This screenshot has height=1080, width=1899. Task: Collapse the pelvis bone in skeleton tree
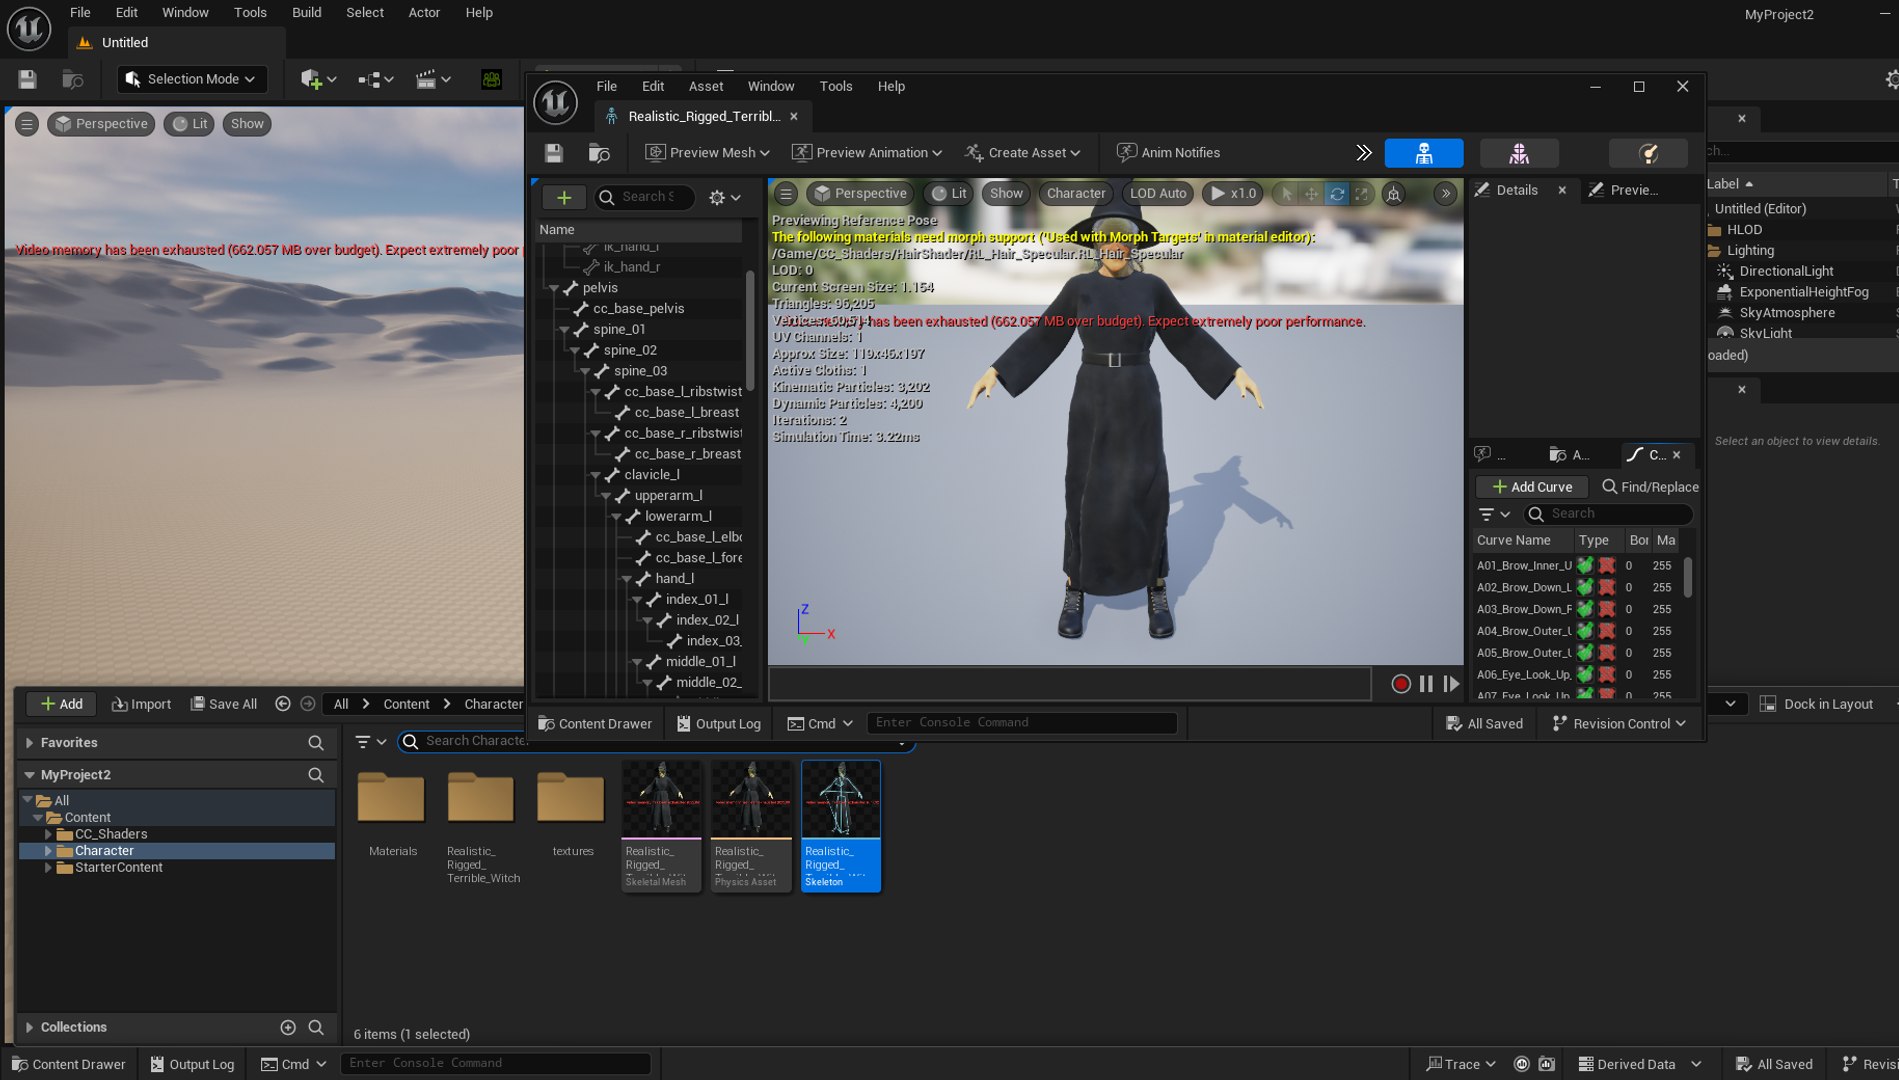pos(554,288)
